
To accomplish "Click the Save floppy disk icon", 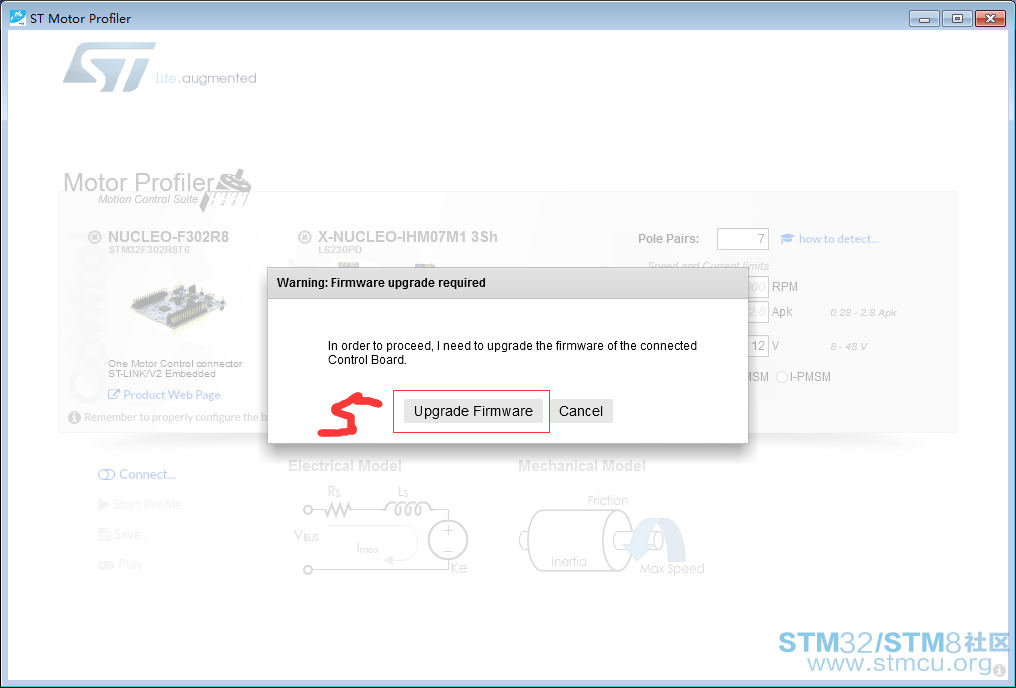I will (x=104, y=534).
